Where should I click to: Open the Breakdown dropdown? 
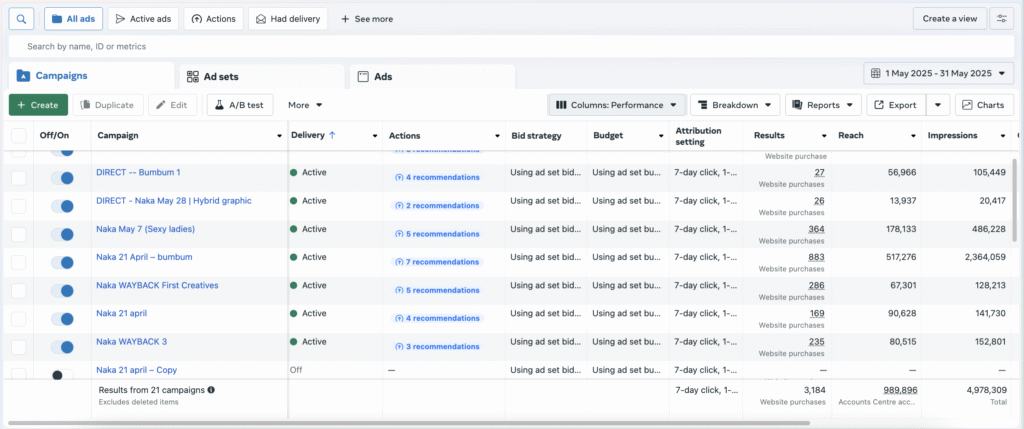pyautogui.click(x=737, y=105)
